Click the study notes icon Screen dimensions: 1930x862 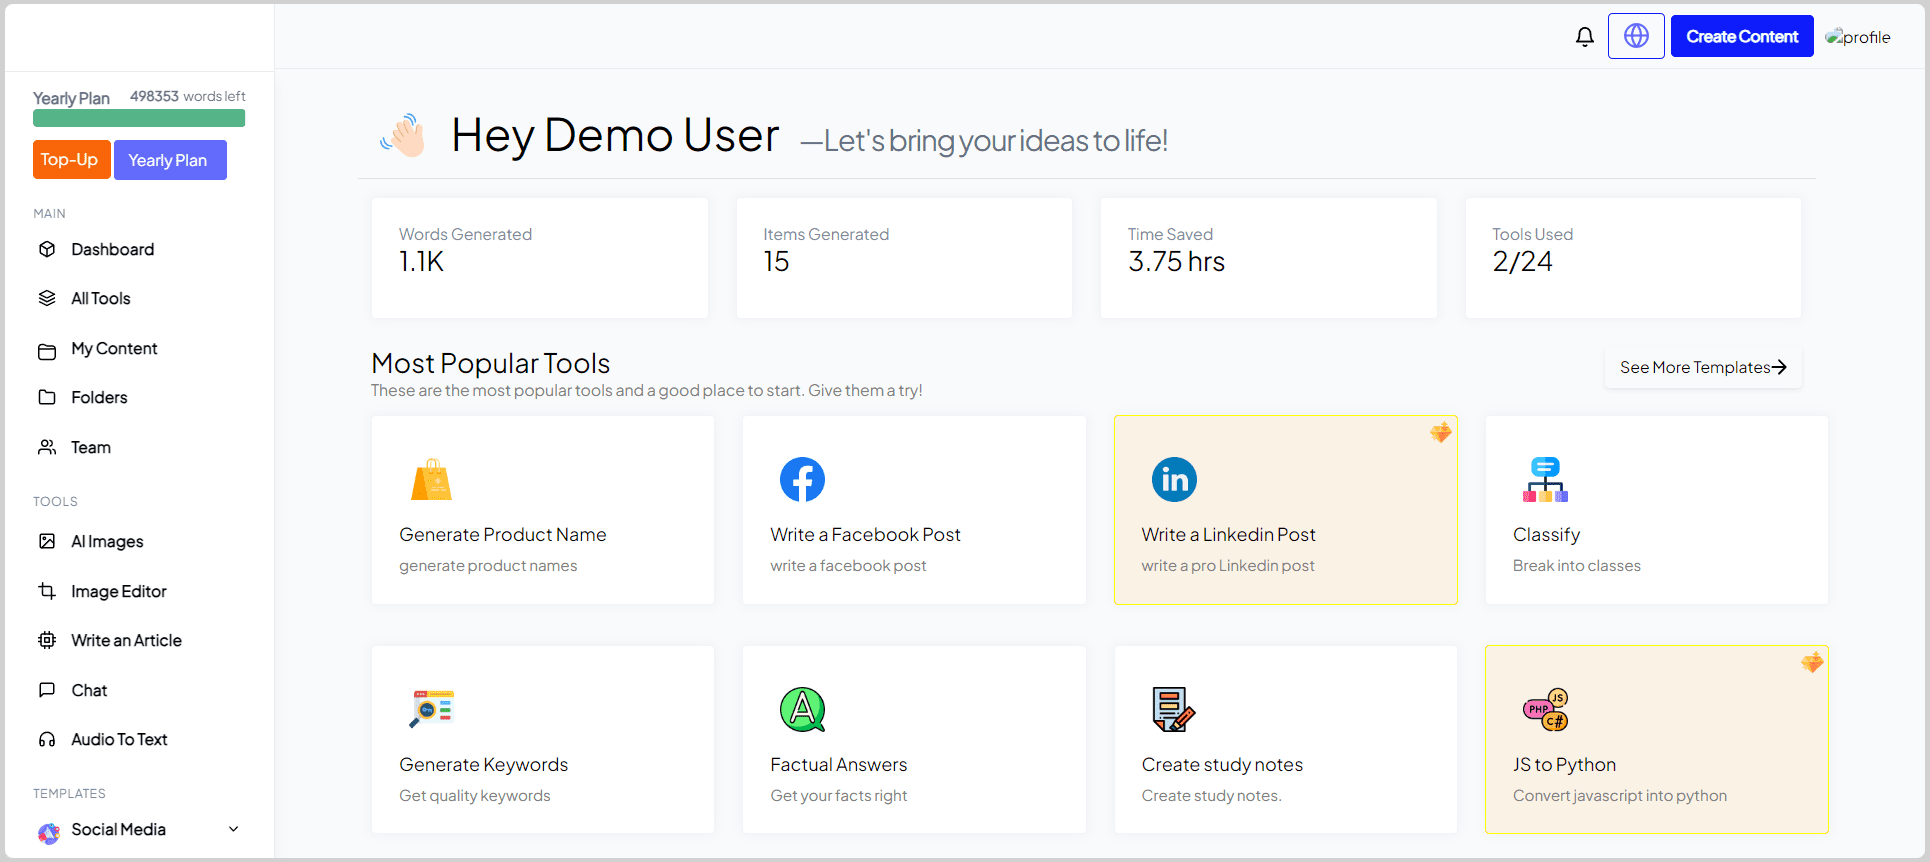tap(1173, 709)
